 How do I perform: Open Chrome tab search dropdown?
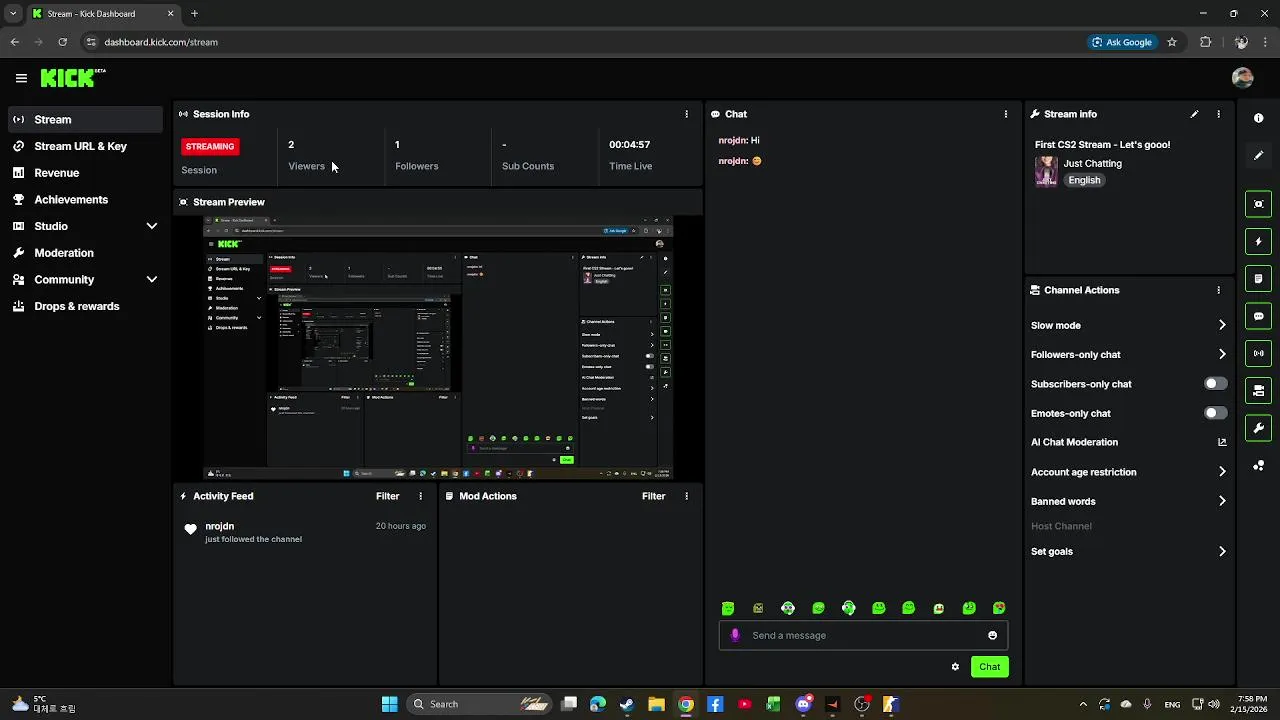tap(13, 14)
